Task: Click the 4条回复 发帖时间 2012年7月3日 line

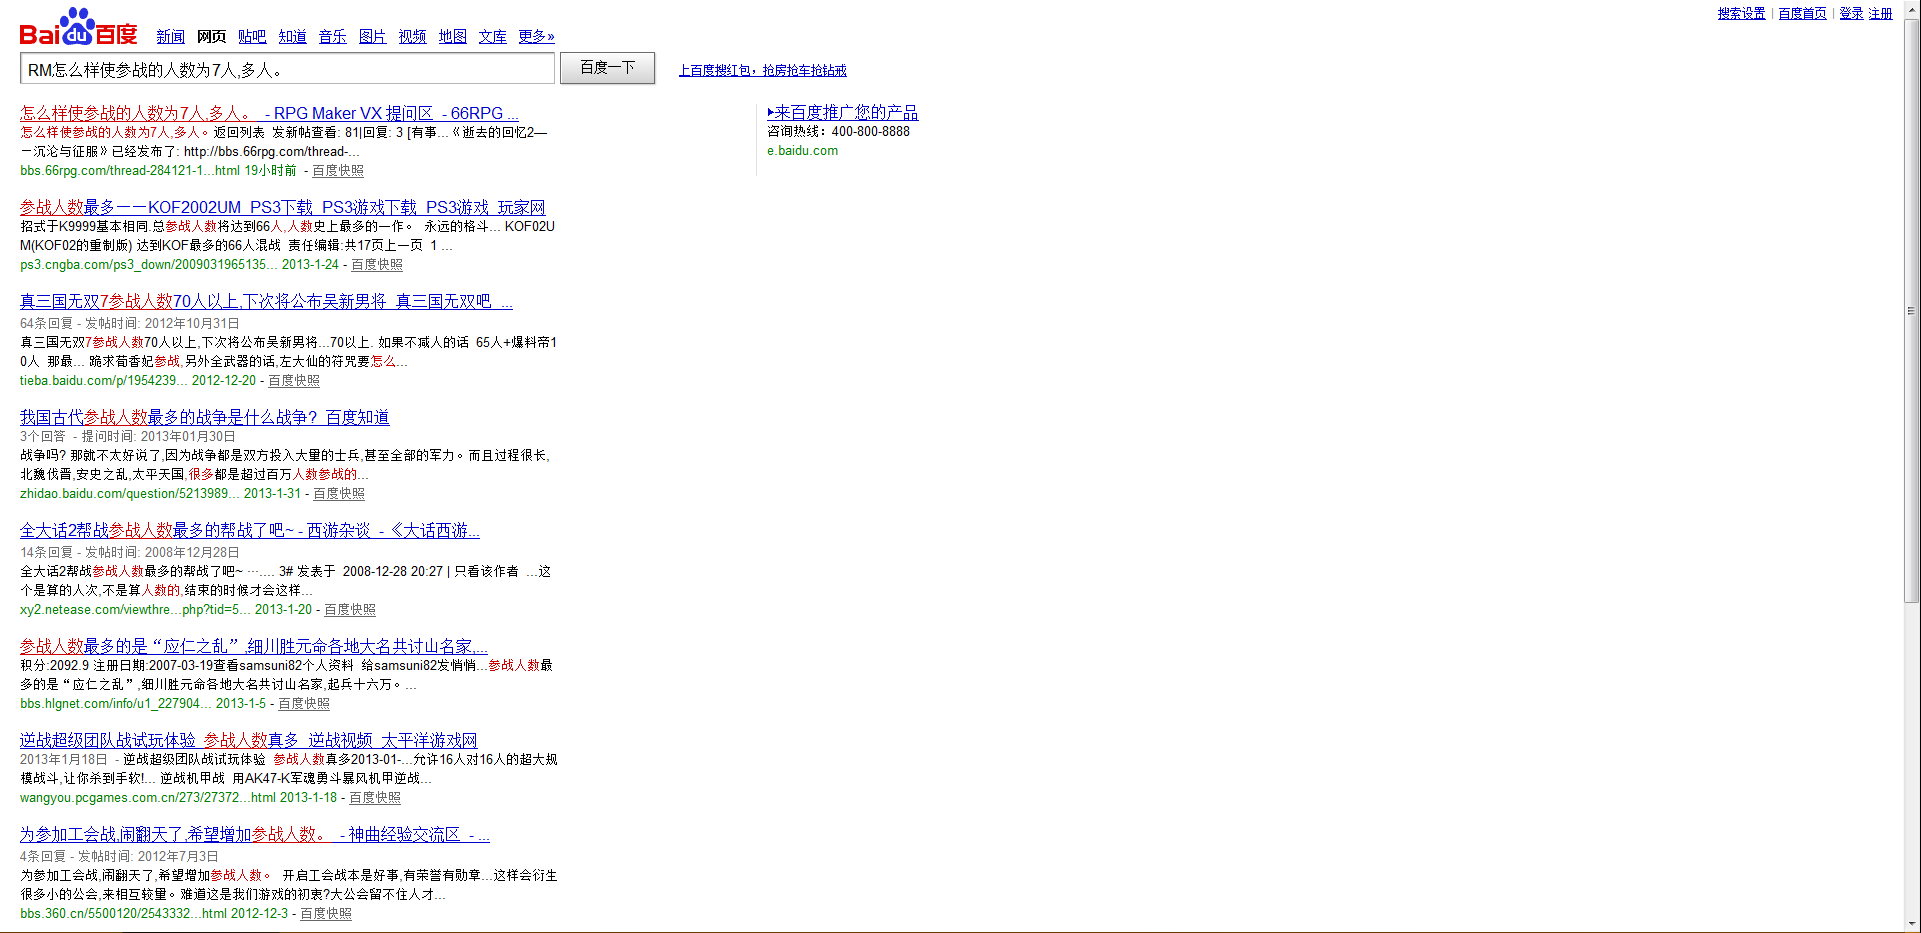Action: pyautogui.click(x=119, y=857)
